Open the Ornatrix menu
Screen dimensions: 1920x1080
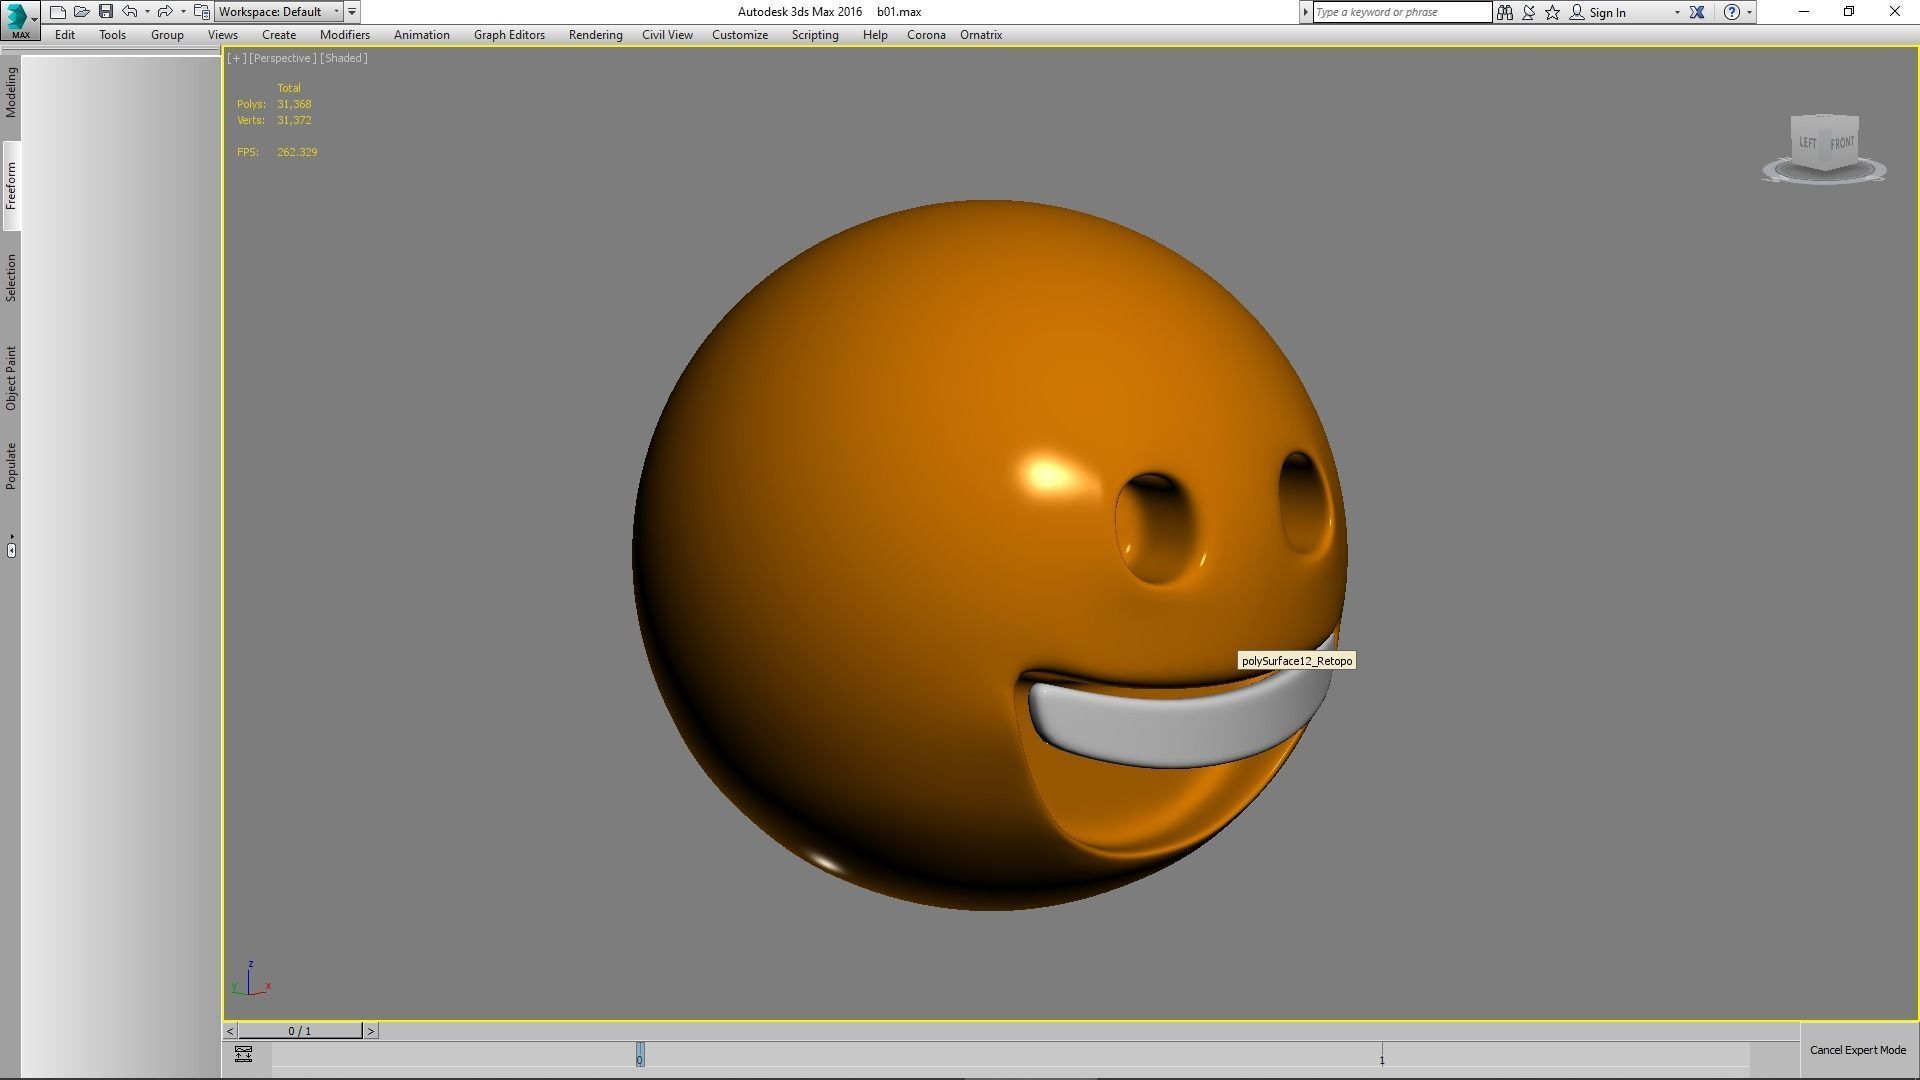(981, 35)
